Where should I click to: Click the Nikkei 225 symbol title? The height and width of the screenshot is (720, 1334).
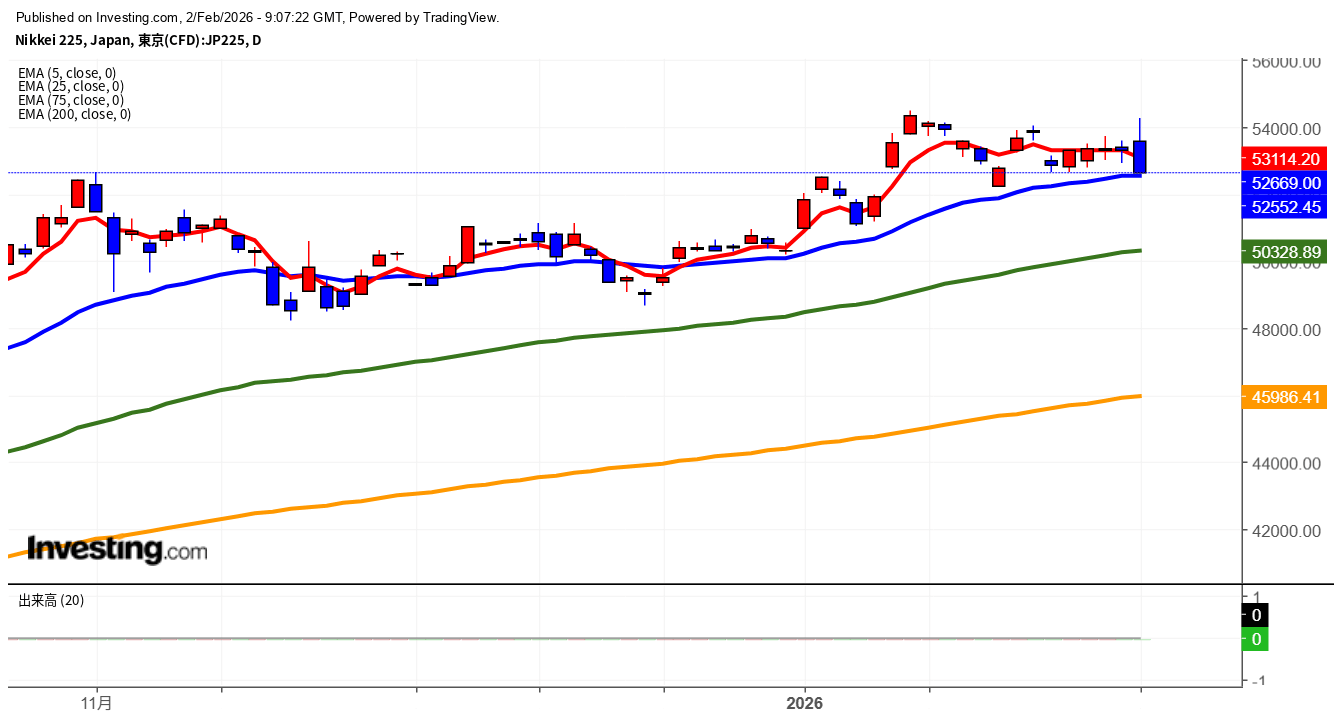(138, 40)
